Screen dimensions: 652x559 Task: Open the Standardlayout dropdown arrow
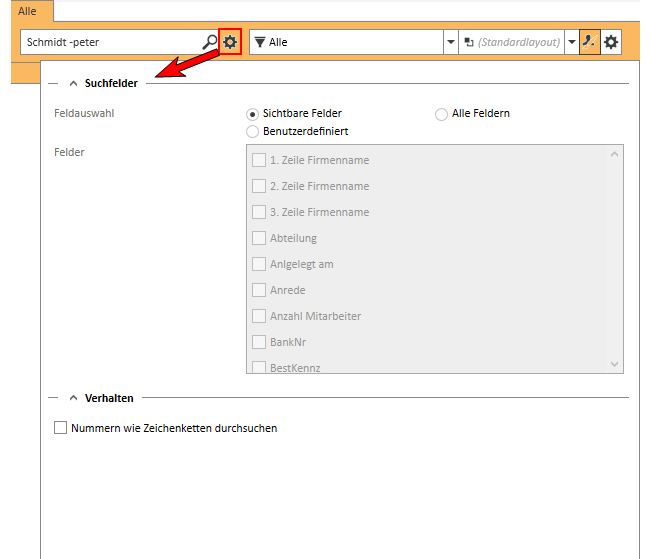pos(571,42)
